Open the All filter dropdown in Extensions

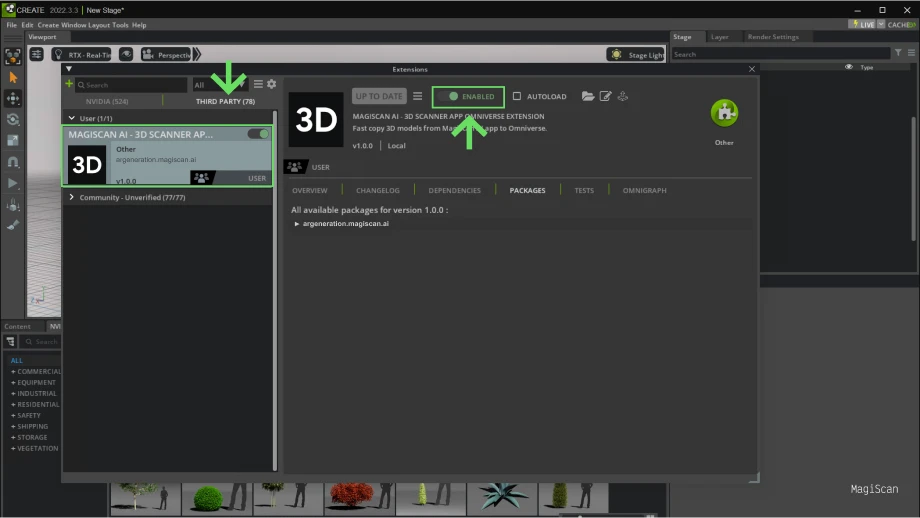tap(219, 85)
